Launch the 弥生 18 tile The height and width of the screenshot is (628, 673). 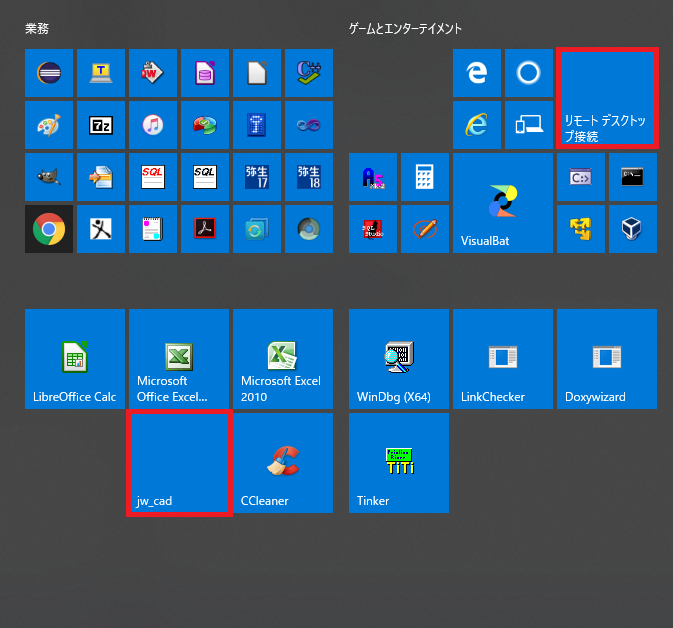[x=309, y=177]
